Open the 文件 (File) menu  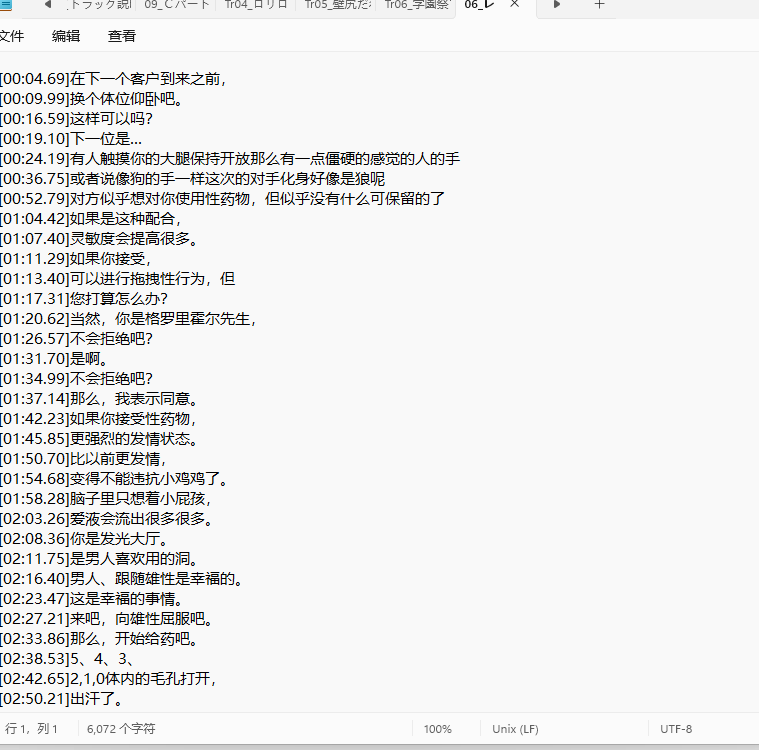pos(10,36)
